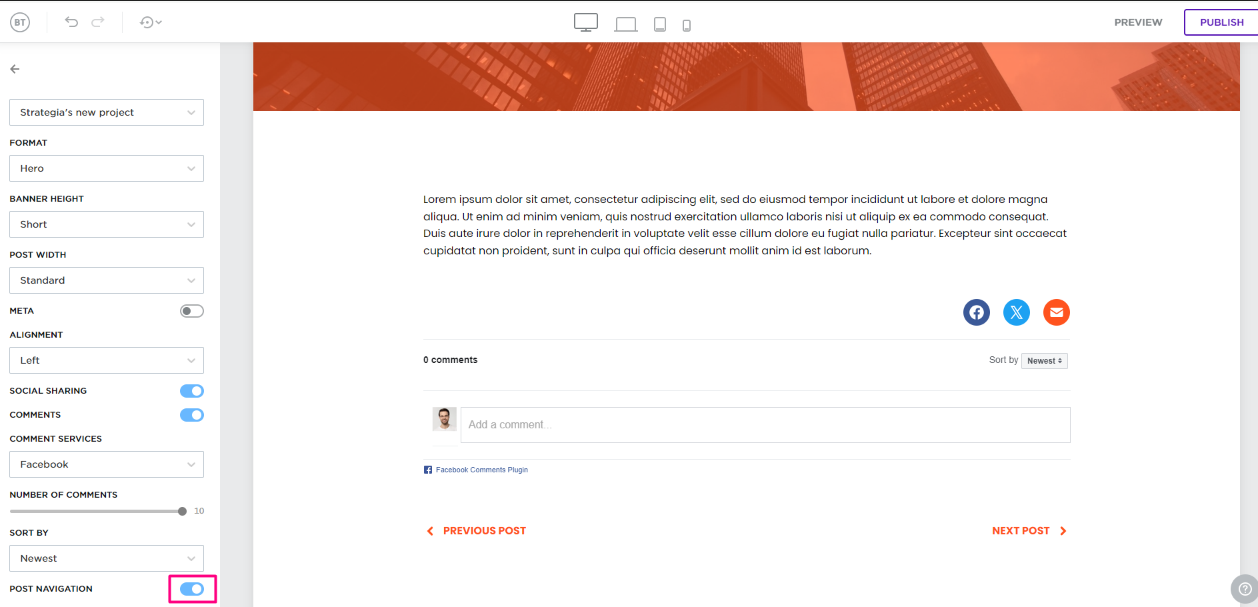Viewport: 1258px width, 607px height.
Task: Switch to laptop preview mode
Action: 626,24
